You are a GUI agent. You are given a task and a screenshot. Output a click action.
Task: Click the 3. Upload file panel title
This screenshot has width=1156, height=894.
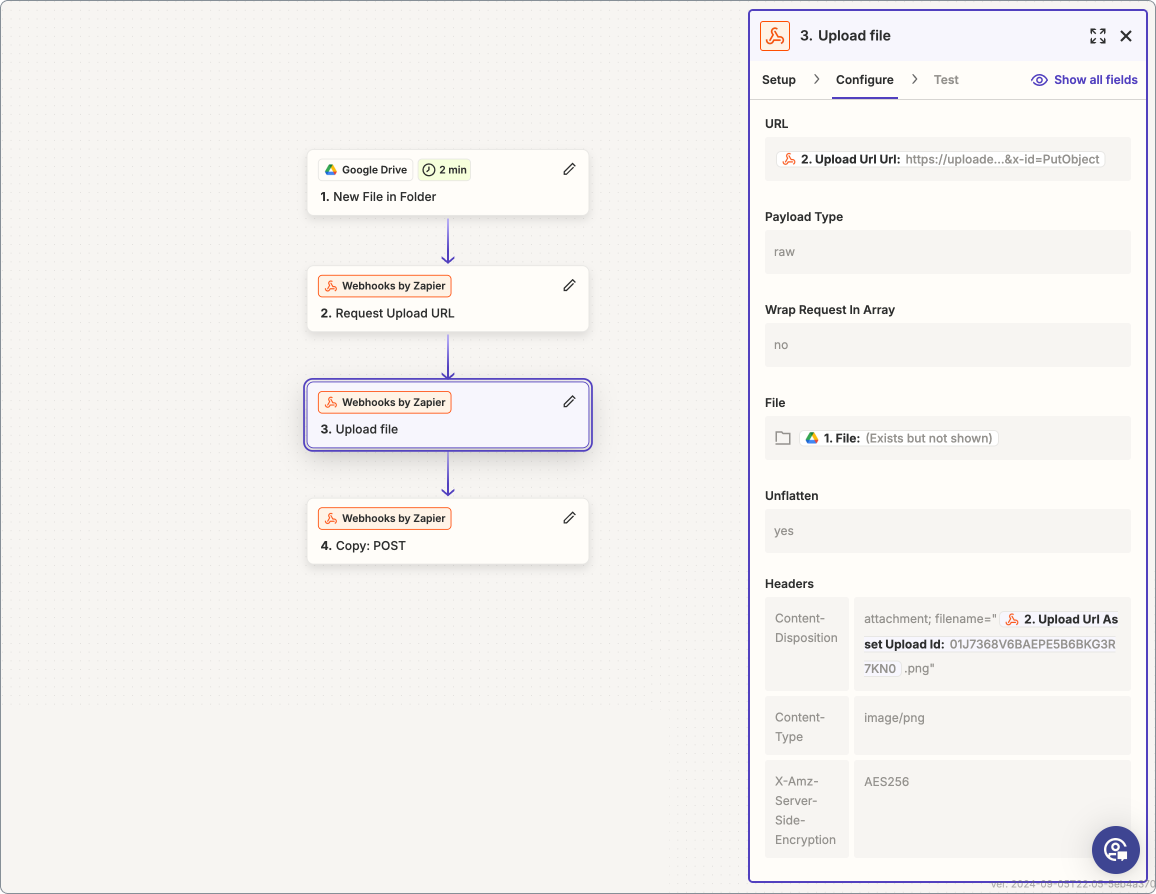pos(845,36)
